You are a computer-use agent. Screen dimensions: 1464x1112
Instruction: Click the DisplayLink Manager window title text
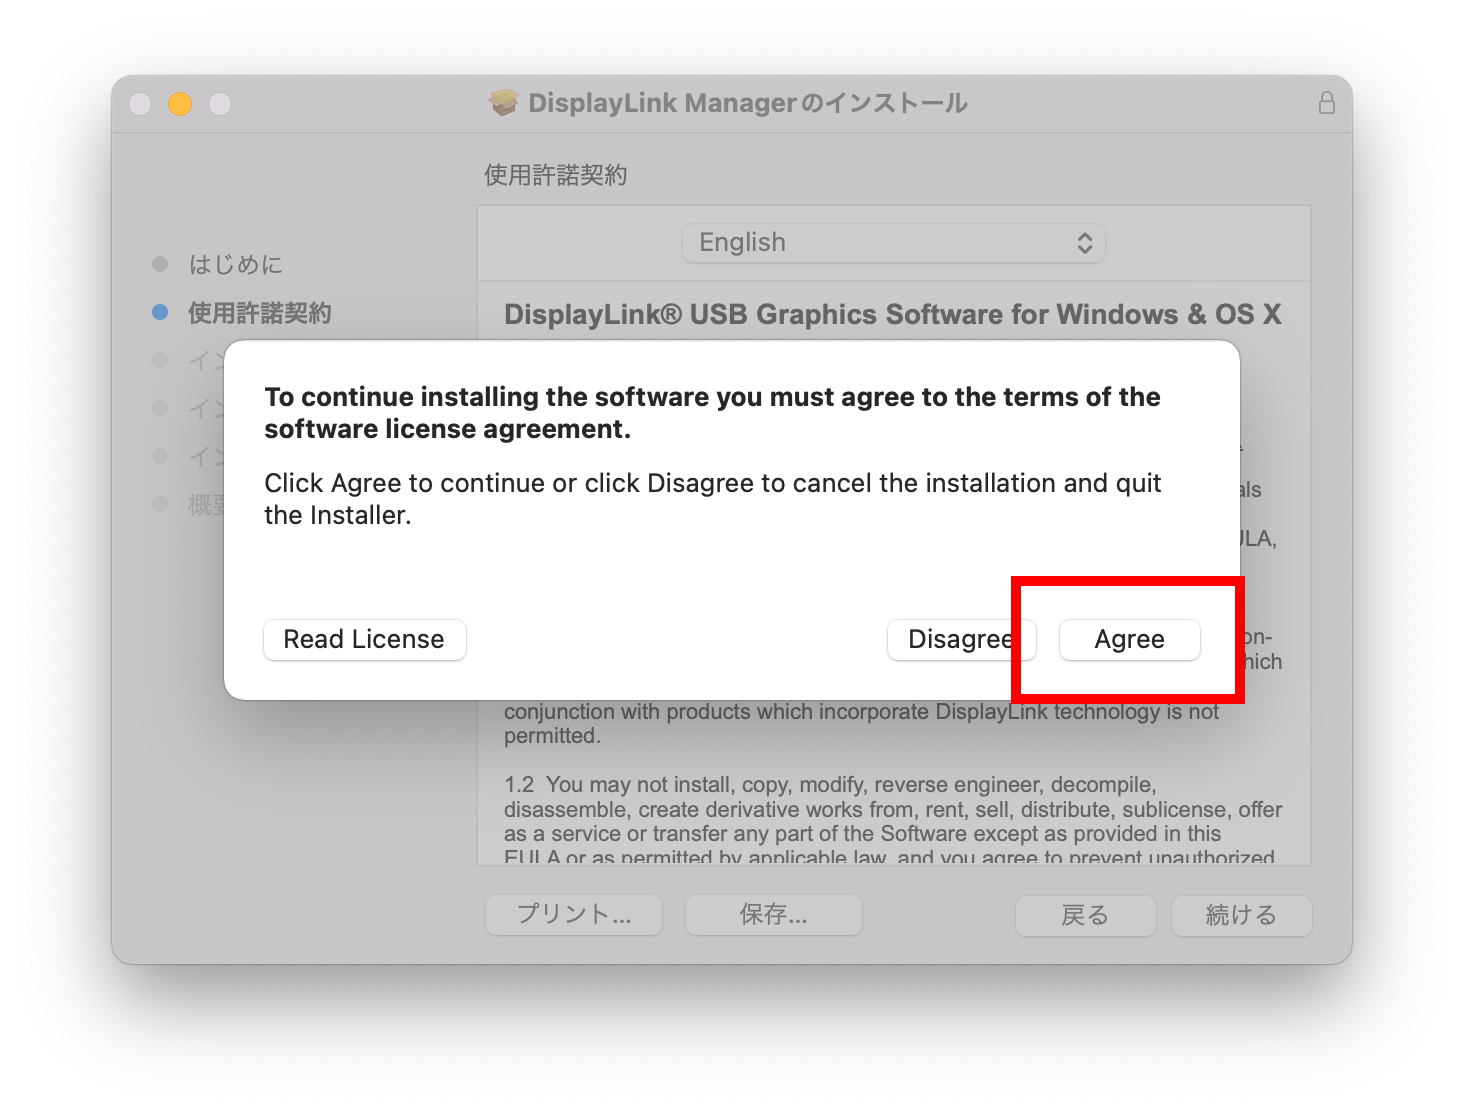(x=747, y=103)
